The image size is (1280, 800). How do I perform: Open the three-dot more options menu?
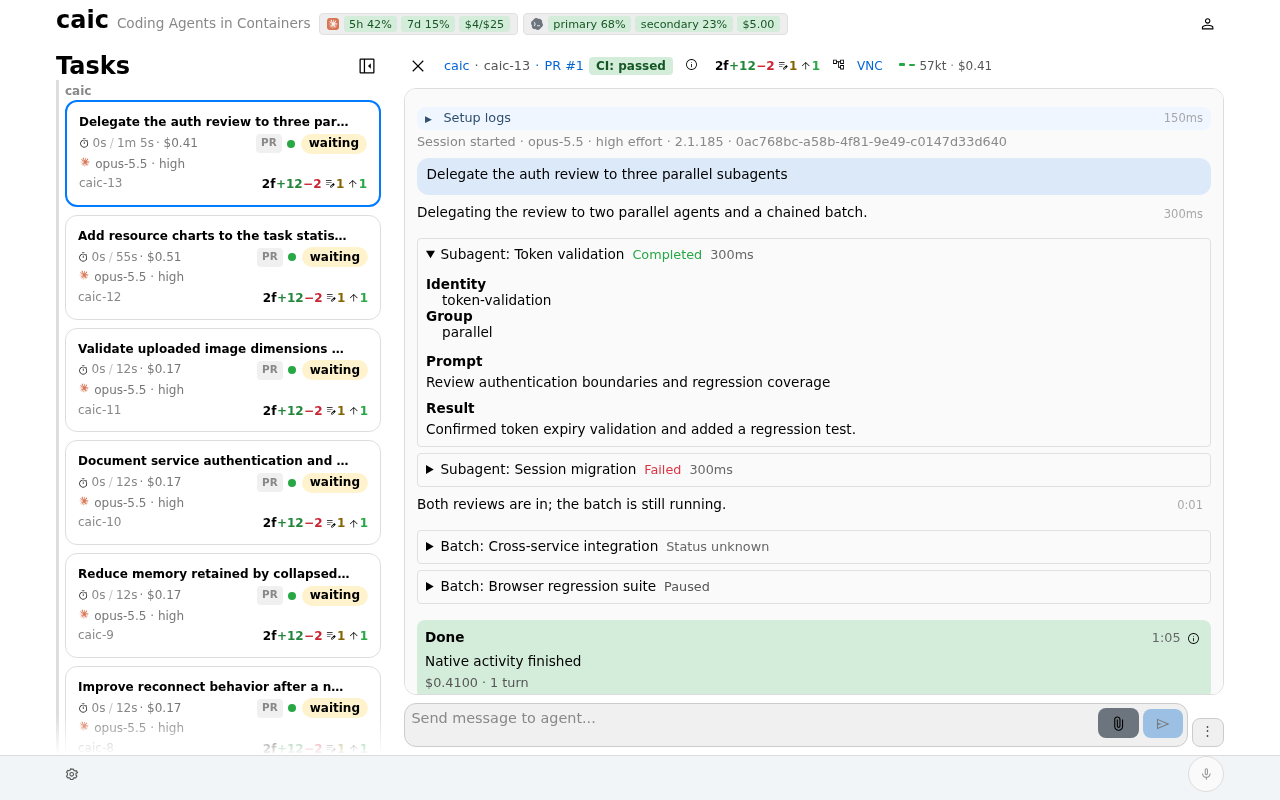pyautogui.click(x=1207, y=732)
